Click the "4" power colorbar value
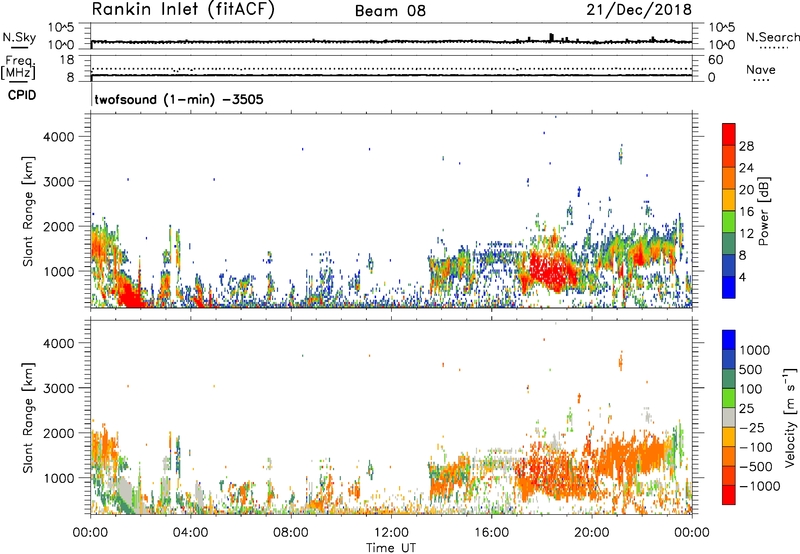 [x=743, y=278]
